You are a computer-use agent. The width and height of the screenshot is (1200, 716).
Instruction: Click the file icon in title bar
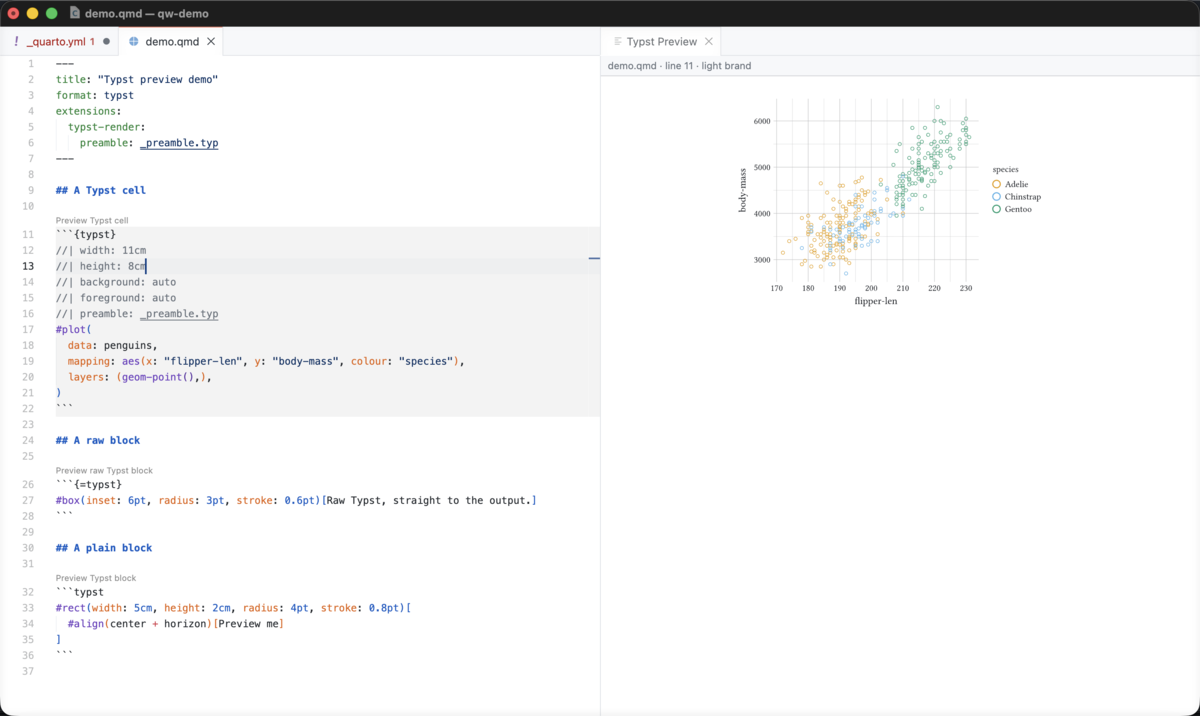74,13
